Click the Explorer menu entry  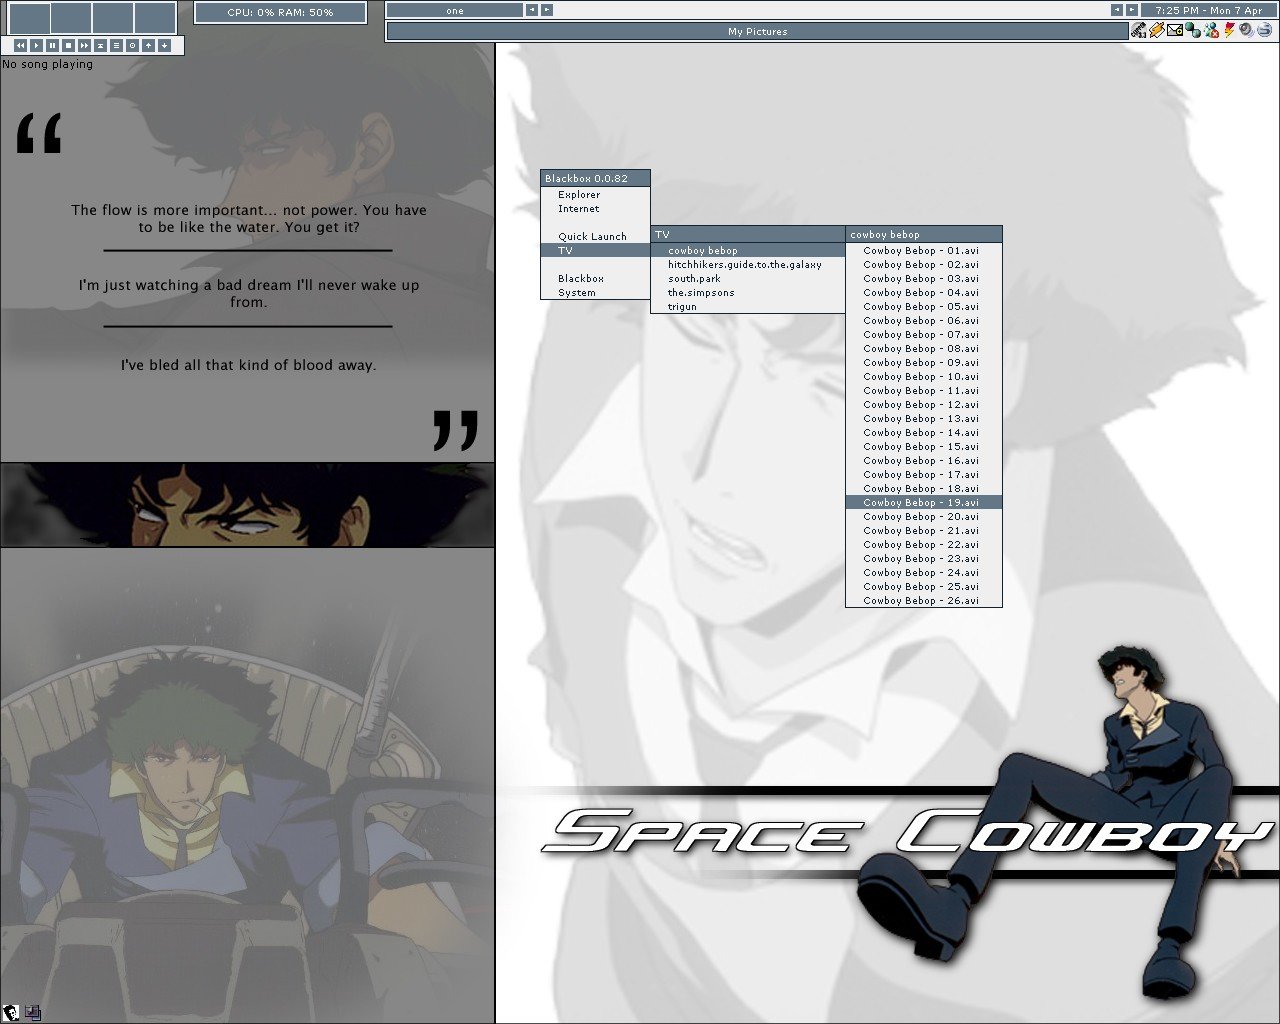(x=595, y=195)
